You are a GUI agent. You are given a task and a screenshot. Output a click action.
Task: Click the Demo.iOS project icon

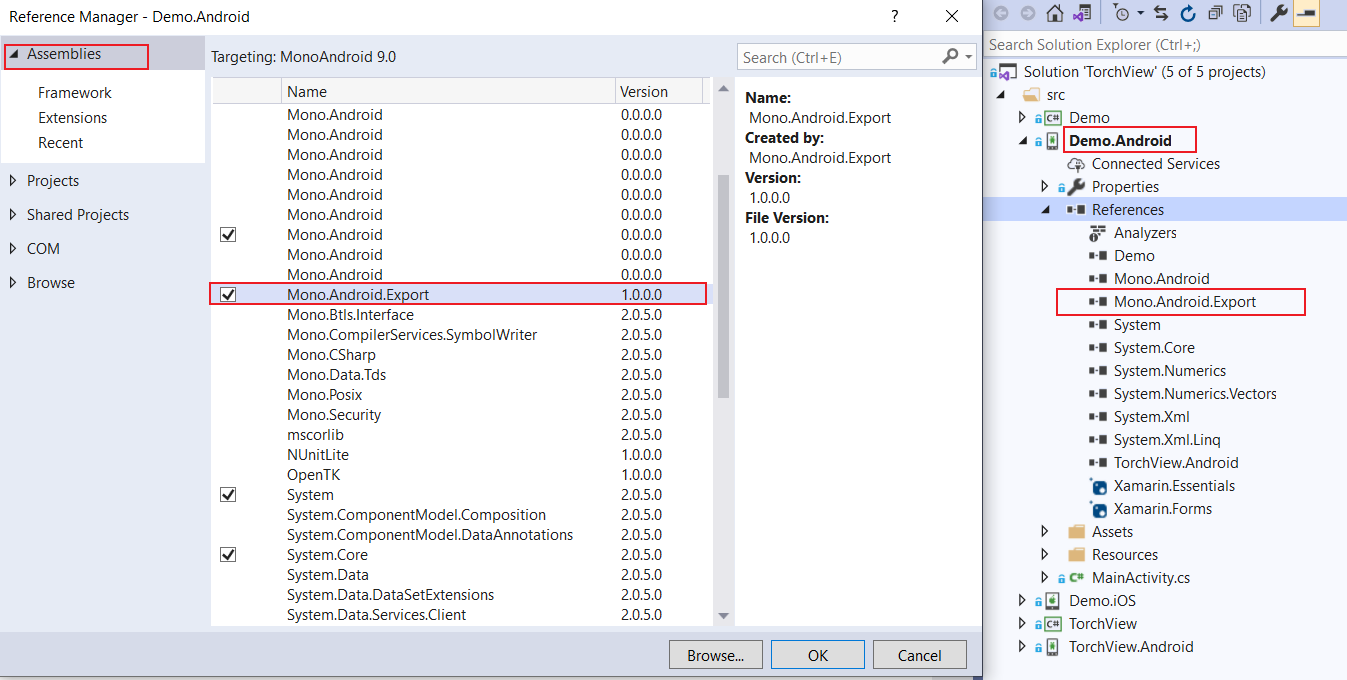click(x=1053, y=601)
